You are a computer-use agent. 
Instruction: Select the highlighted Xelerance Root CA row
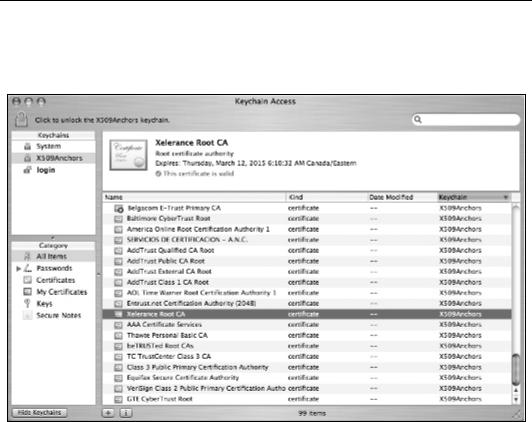click(x=307, y=314)
